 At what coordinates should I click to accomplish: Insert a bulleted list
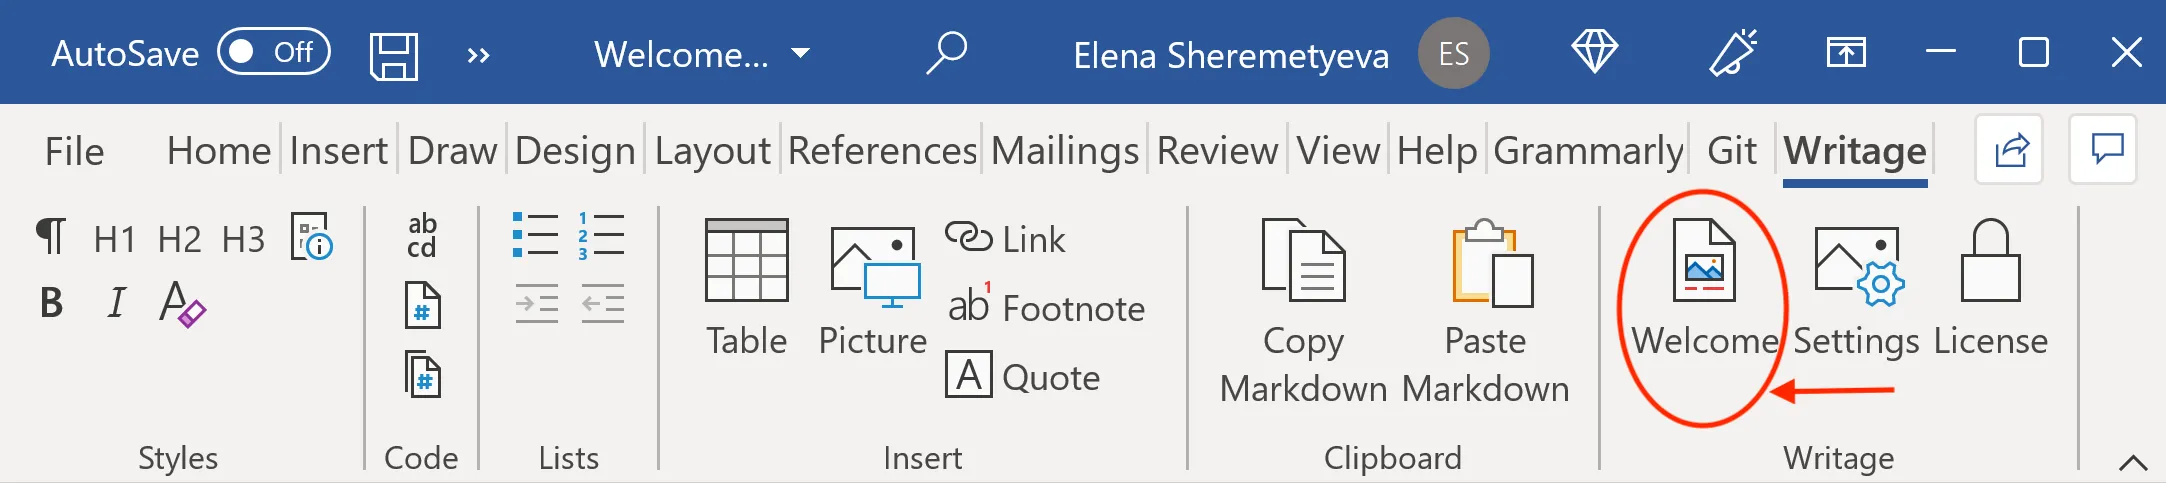[x=535, y=236]
